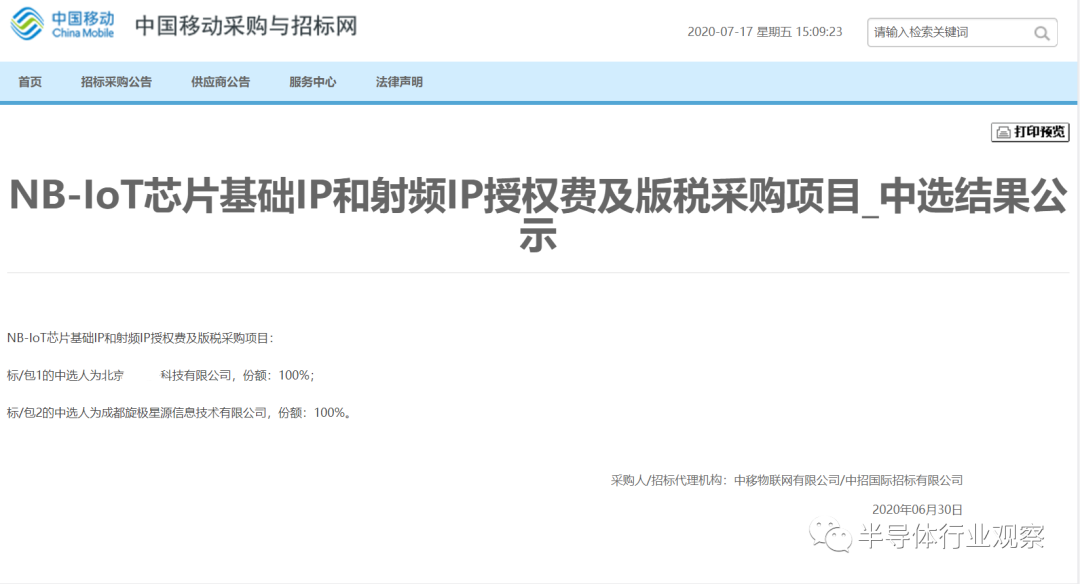This screenshot has height=584, width=1080.
Task: Focus the keyword search input field
Action: click(962, 32)
